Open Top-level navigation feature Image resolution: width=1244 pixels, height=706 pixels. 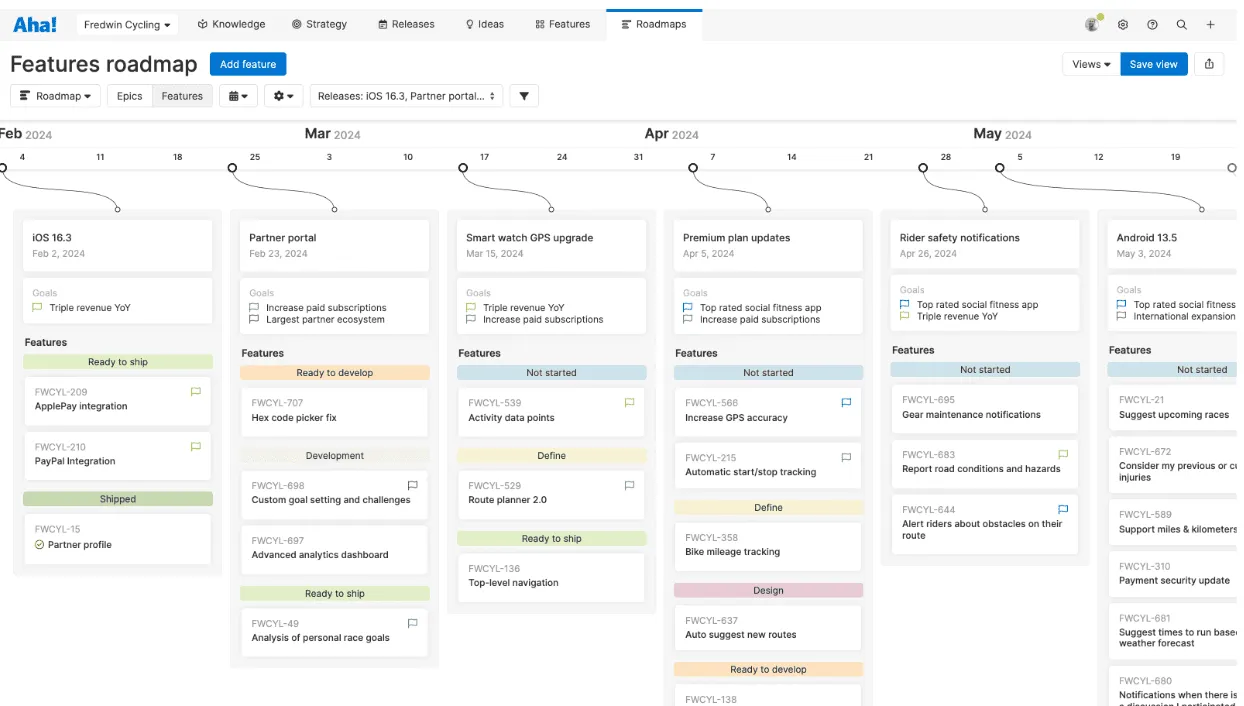[551, 576]
